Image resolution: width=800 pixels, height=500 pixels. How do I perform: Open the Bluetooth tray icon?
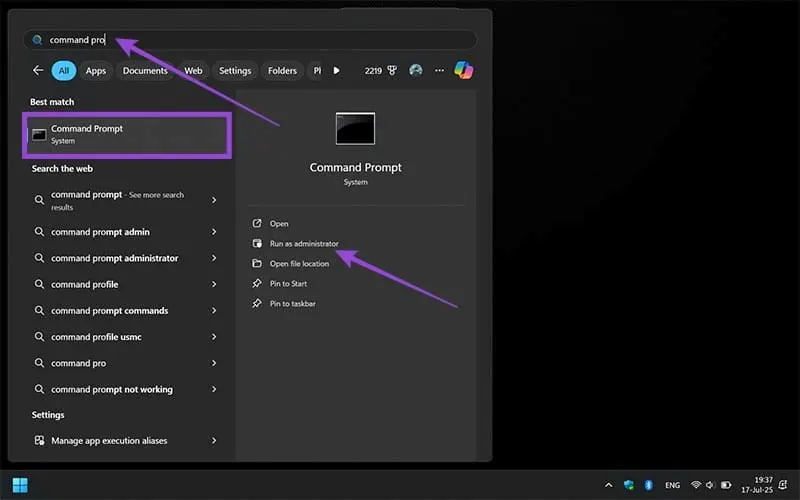[x=648, y=485]
